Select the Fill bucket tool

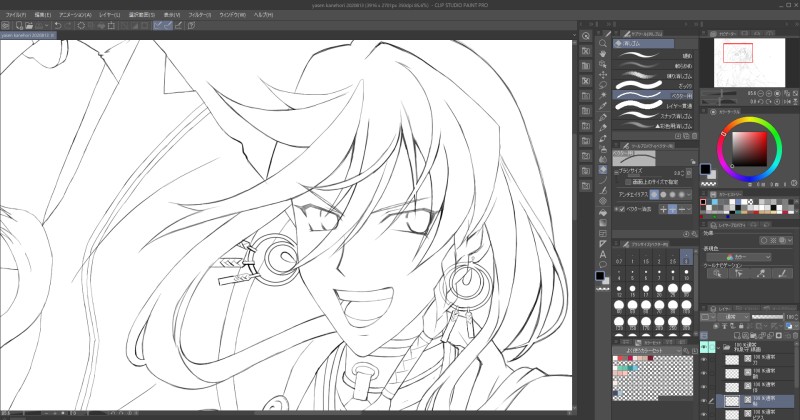point(603,212)
